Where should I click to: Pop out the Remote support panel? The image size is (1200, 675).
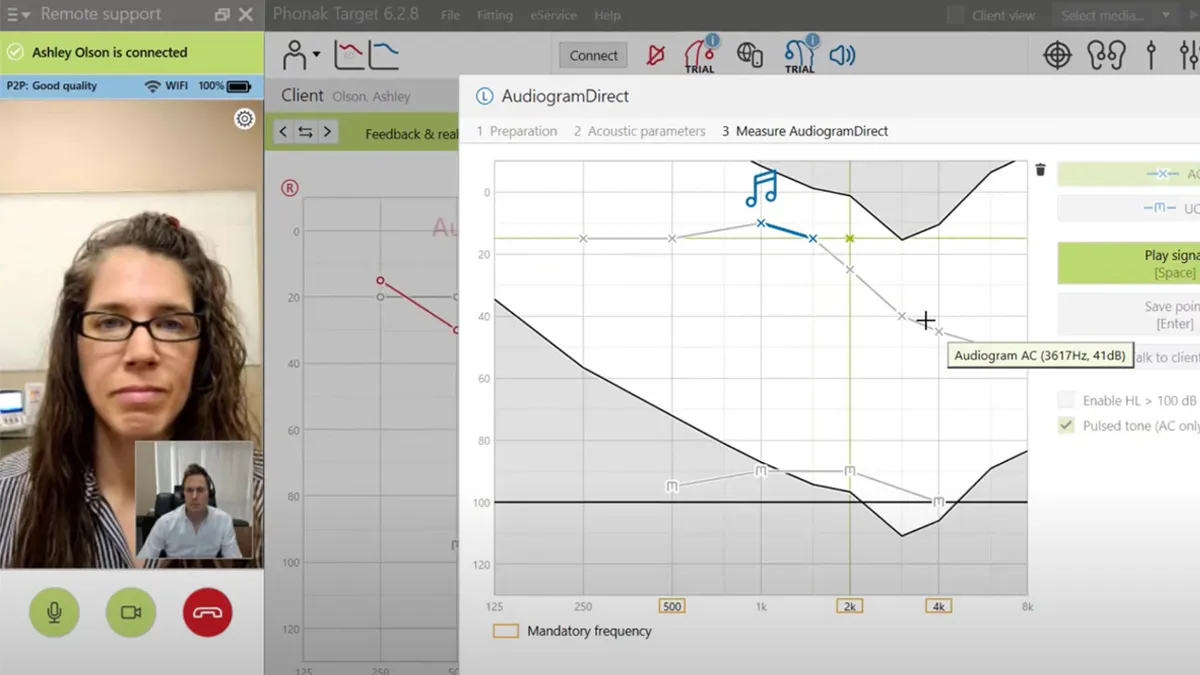click(x=222, y=15)
